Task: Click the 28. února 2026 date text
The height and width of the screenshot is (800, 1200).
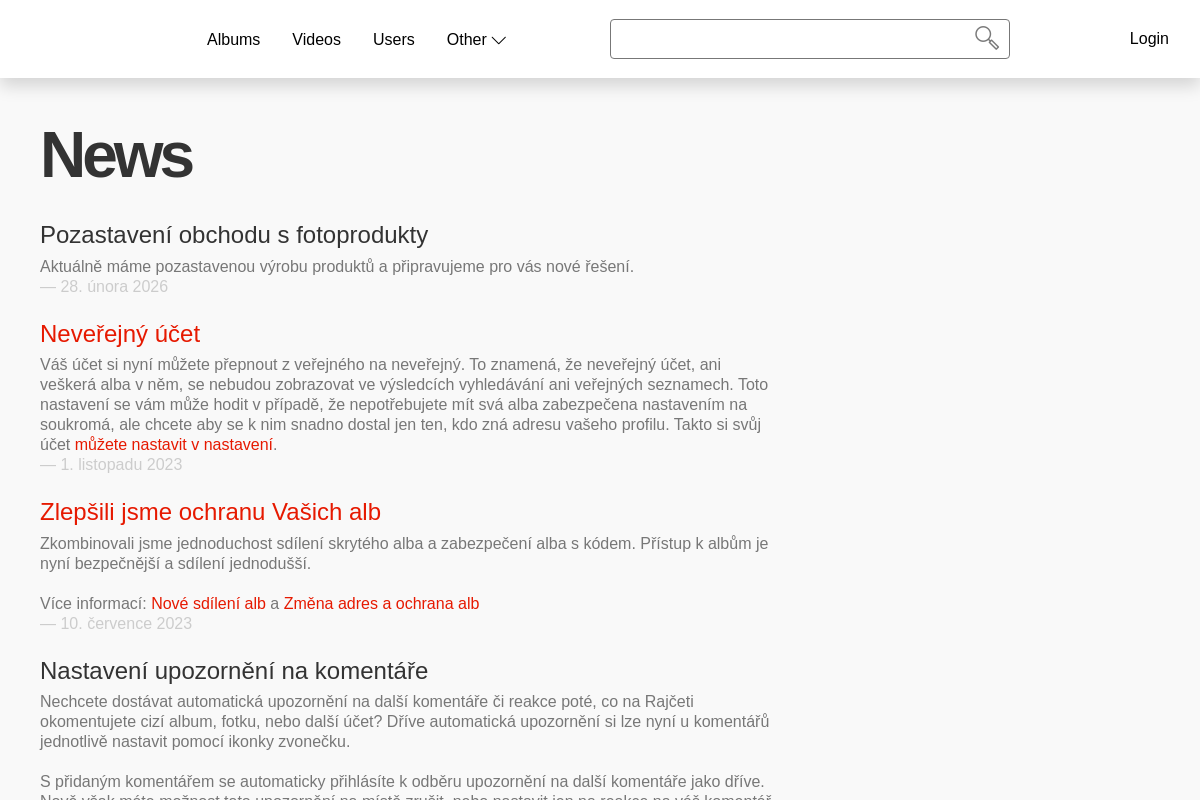Action: point(113,285)
